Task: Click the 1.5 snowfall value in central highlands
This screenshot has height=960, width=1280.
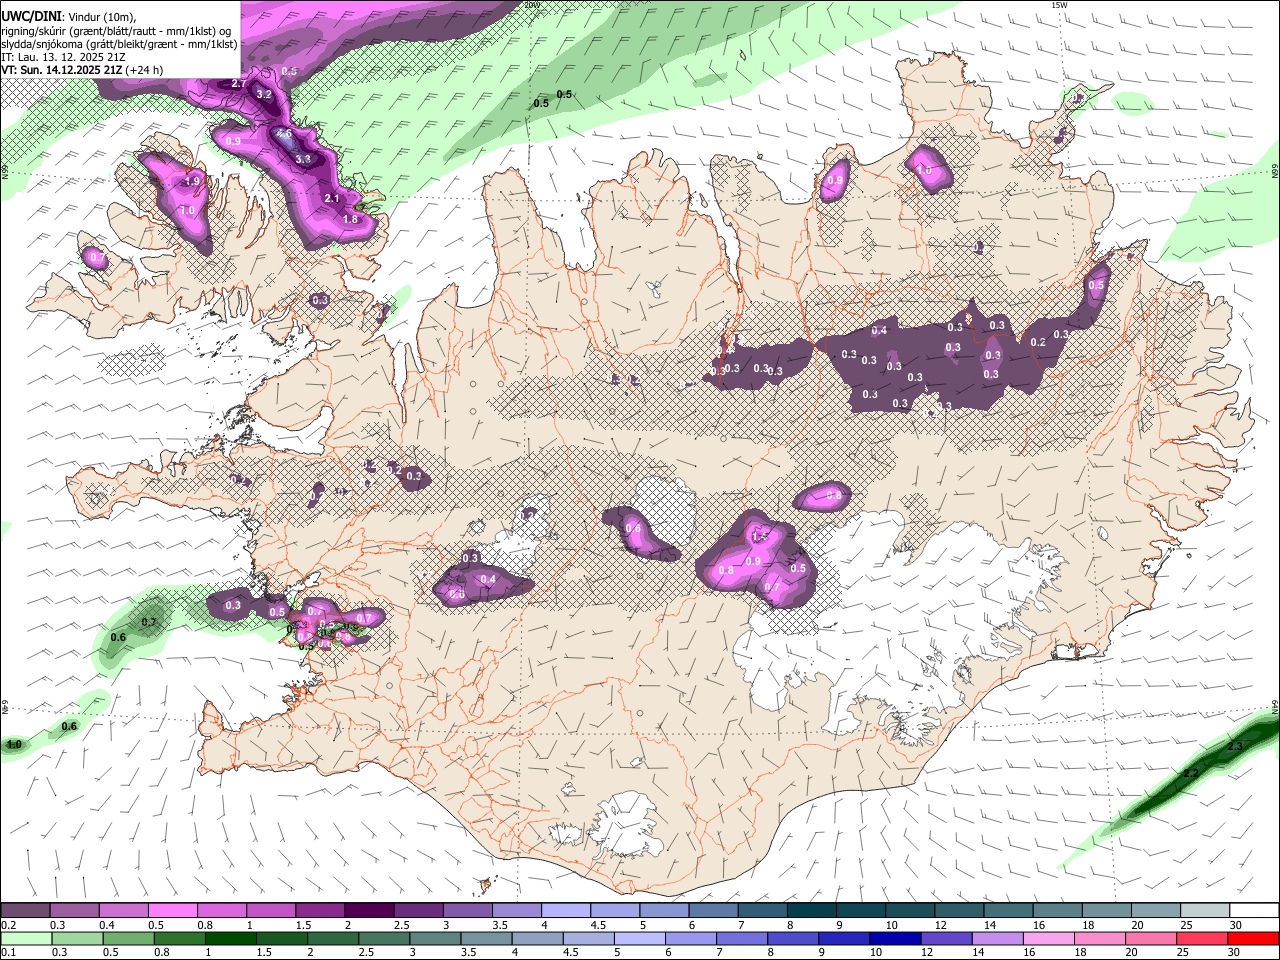Action: [759, 537]
